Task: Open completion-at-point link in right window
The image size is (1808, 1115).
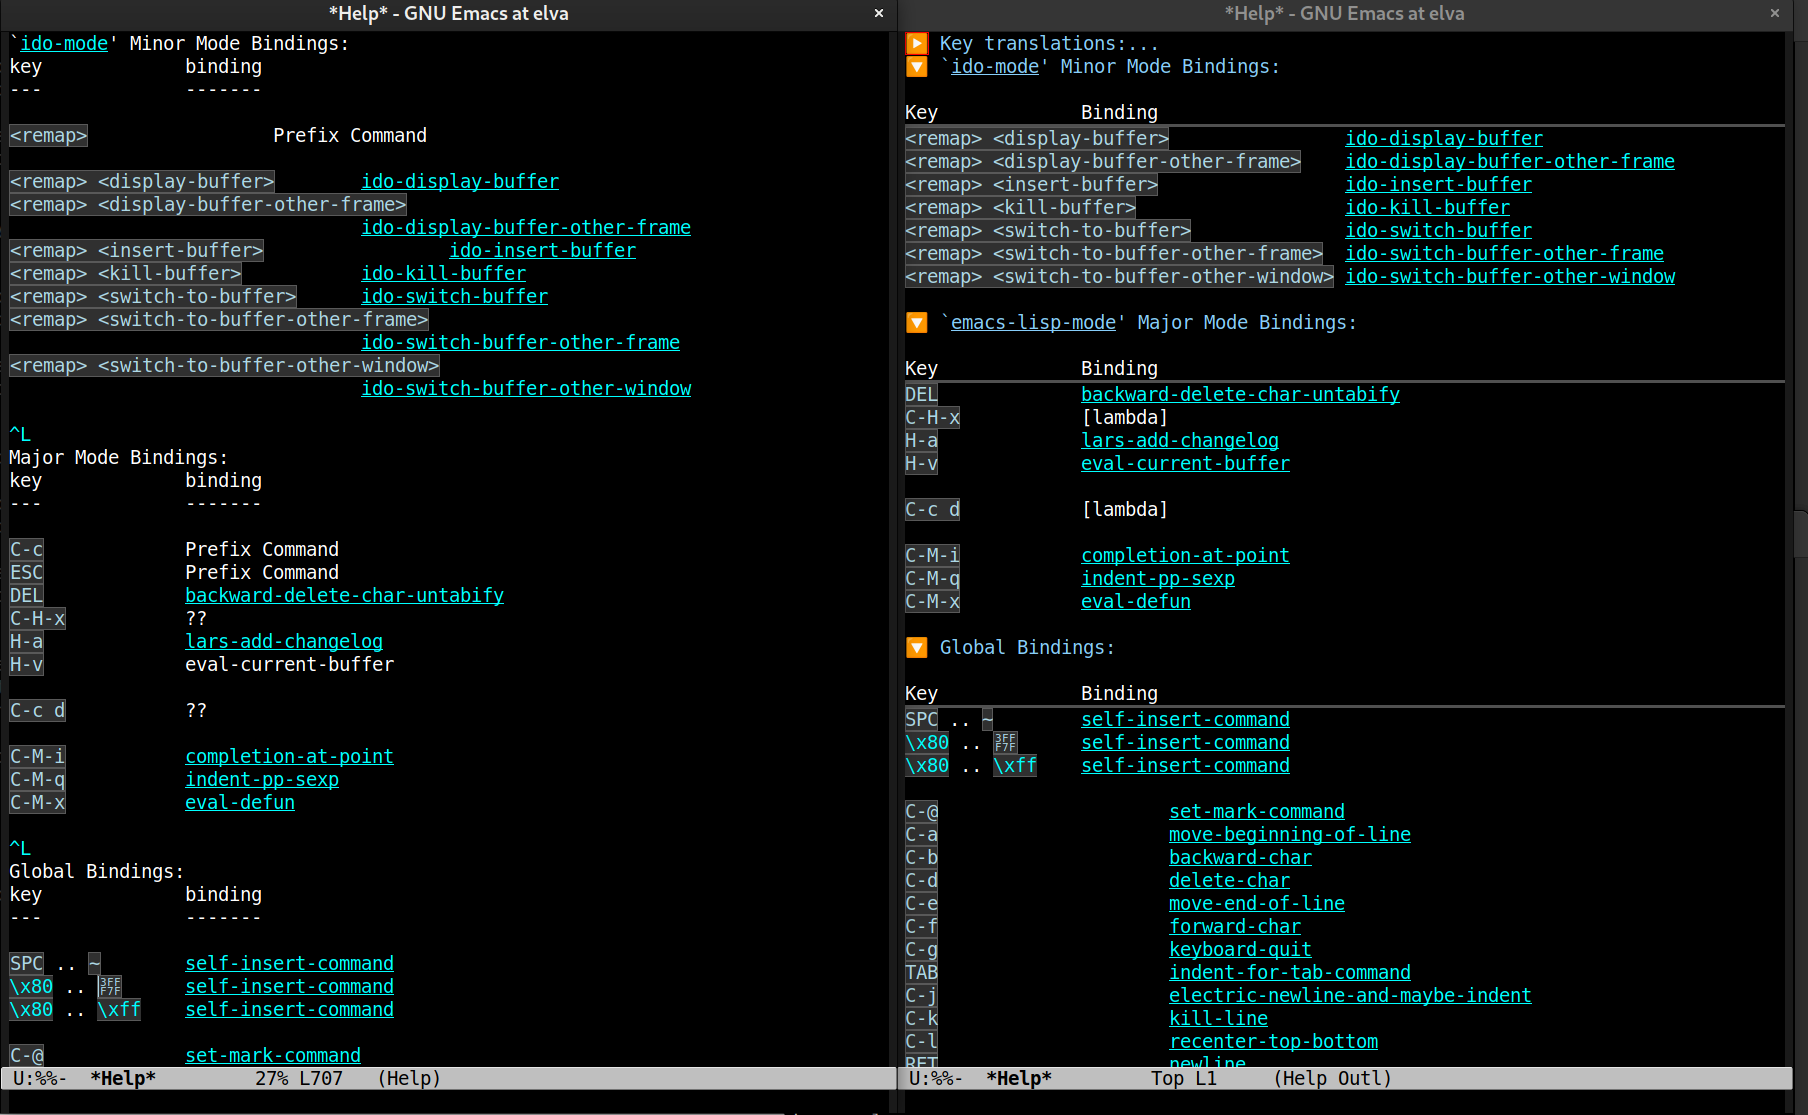Action: (1185, 555)
